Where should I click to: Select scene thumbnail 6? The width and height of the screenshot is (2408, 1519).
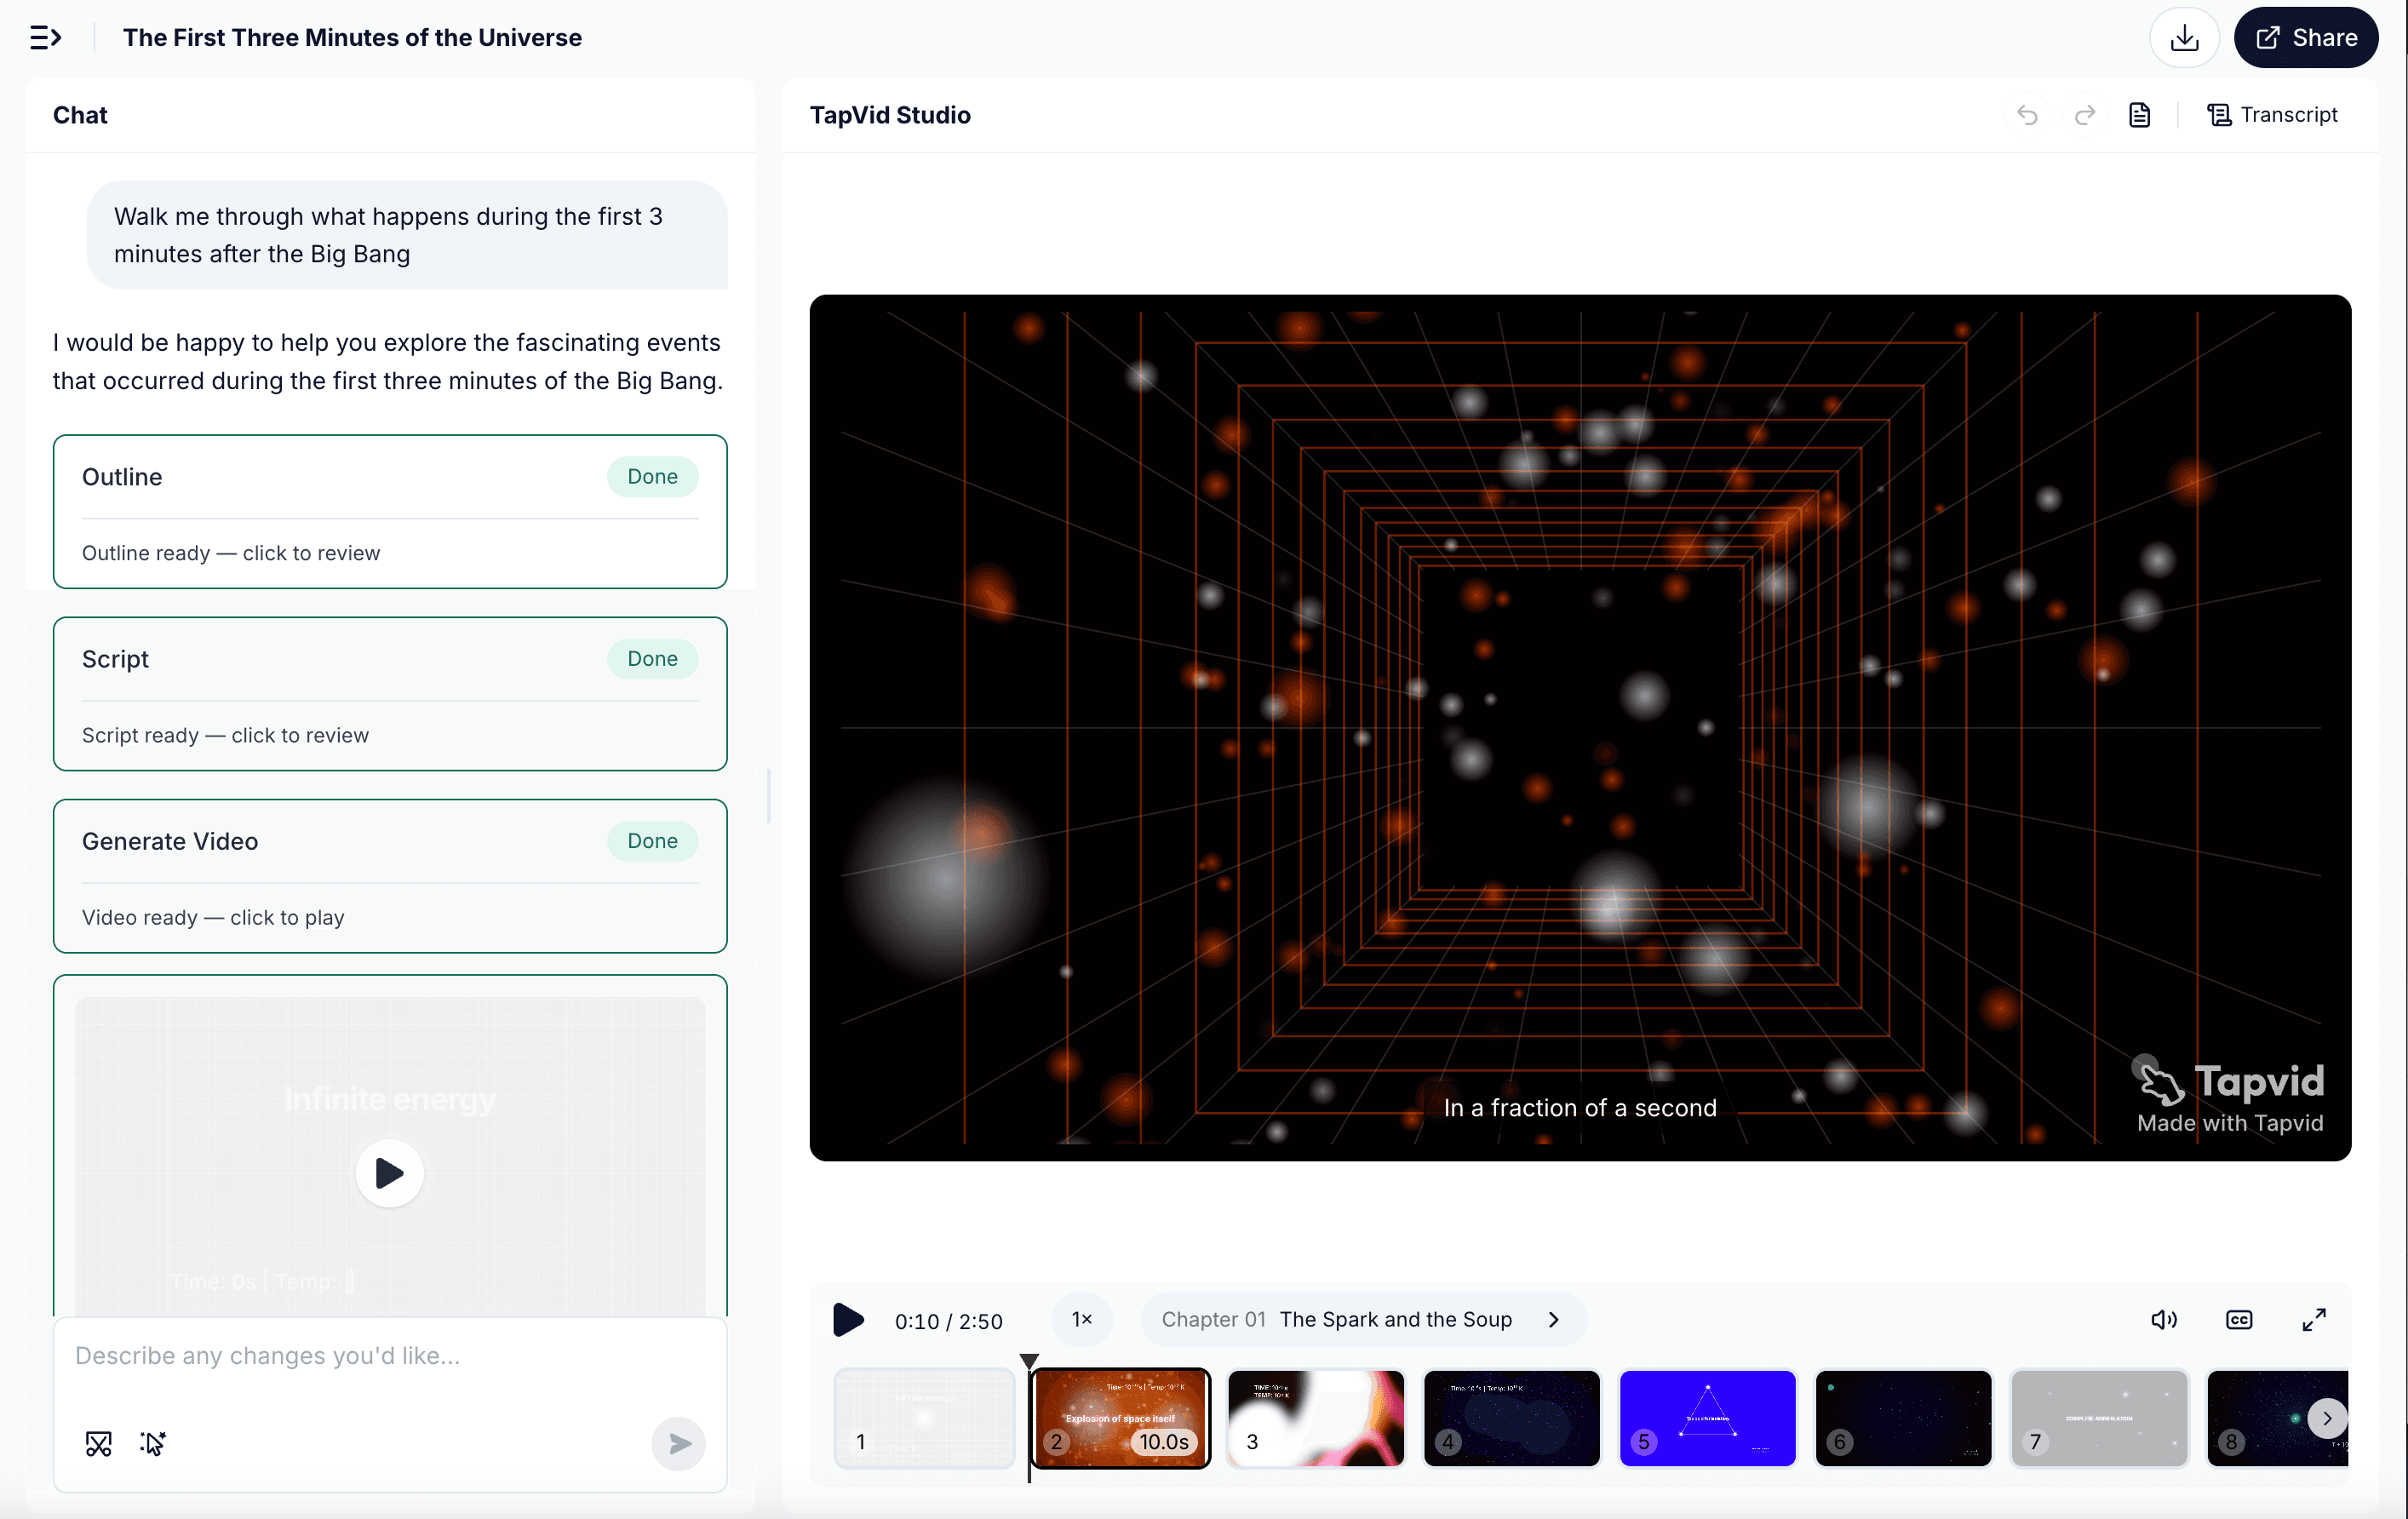click(1903, 1418)
